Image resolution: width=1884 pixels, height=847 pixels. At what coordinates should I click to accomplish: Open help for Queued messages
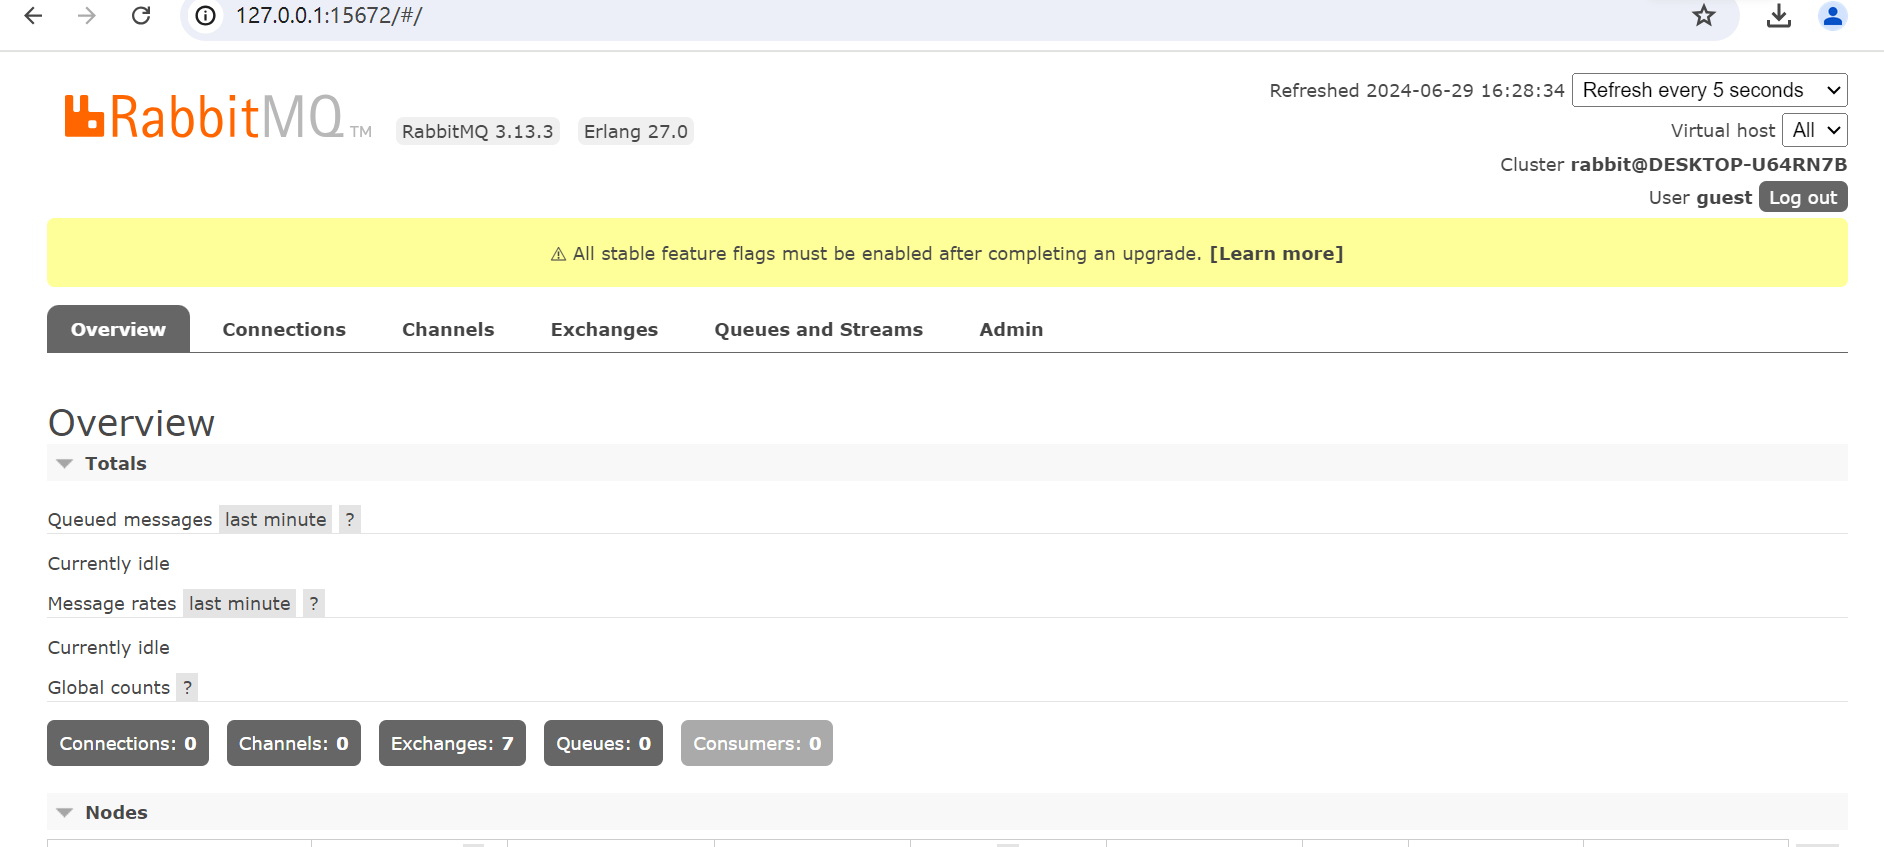pyautogui.click(x=349, y=519)
